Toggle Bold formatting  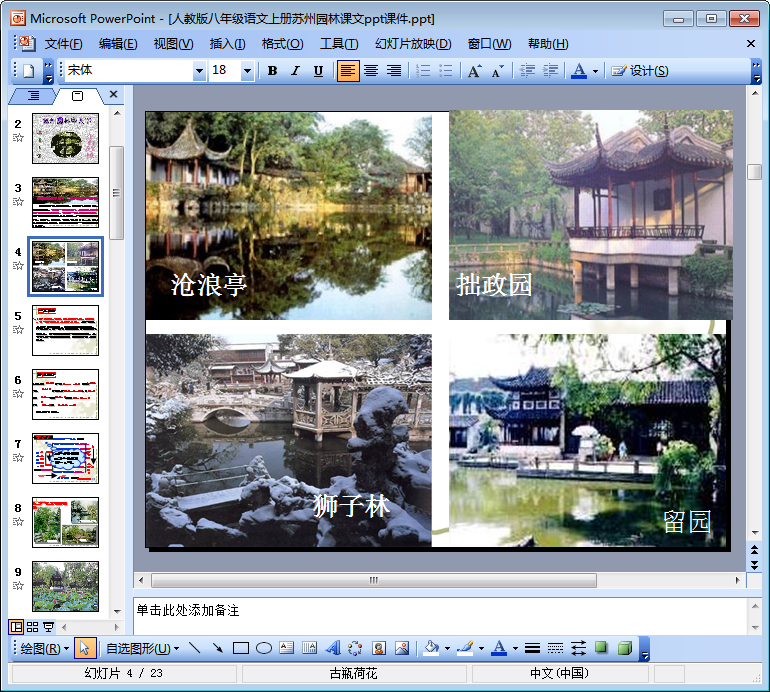click(273, 71)
